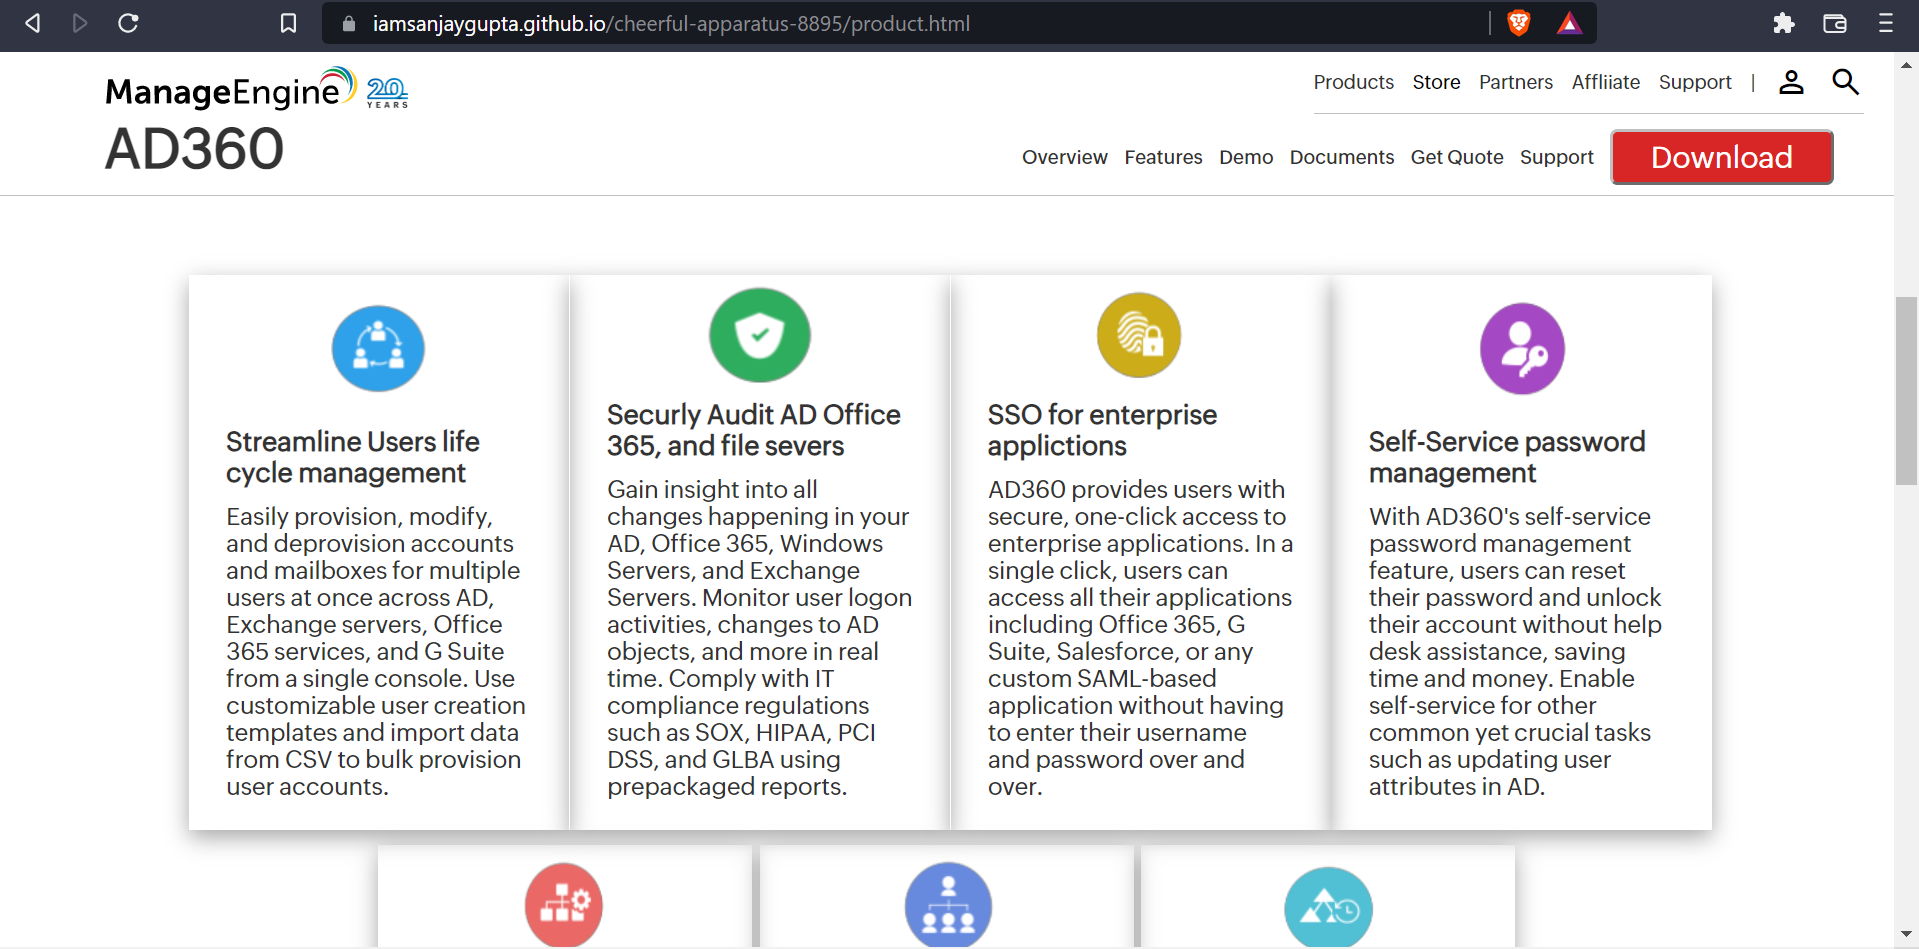Image resolution: width=1919 pixels, height=949 pixels.
Task: Open Support in top navigation bar
Action: [1695, 82]
